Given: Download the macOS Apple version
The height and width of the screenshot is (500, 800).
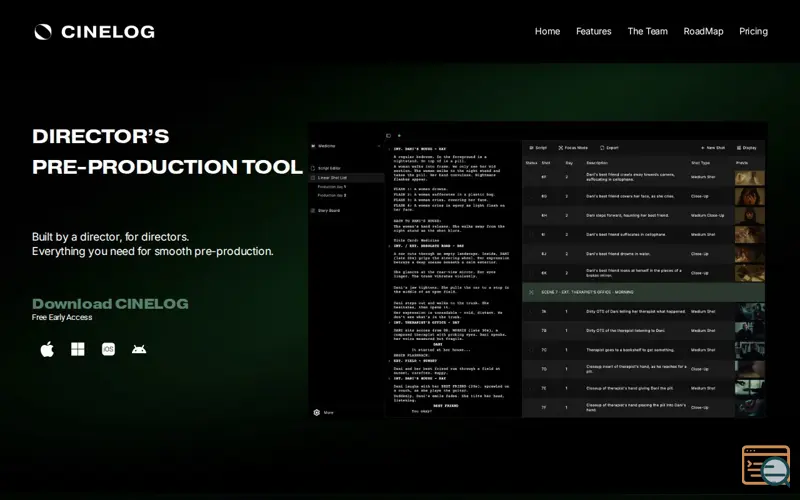Looking at the screenshot, I should point(47,349).
